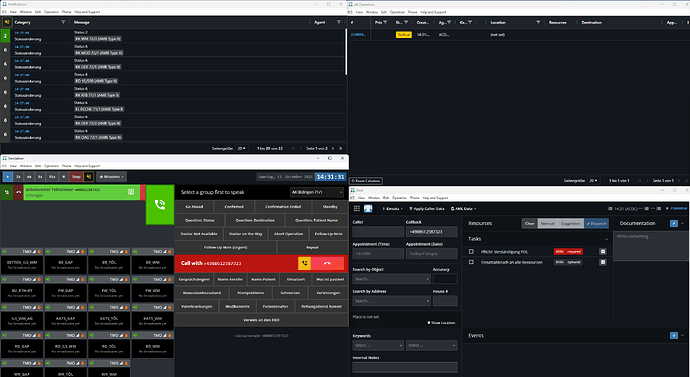Click the Standby radio phrase button
Image resolution: width=690 pixels, height=377 pixels.
[x=330, y=207]
